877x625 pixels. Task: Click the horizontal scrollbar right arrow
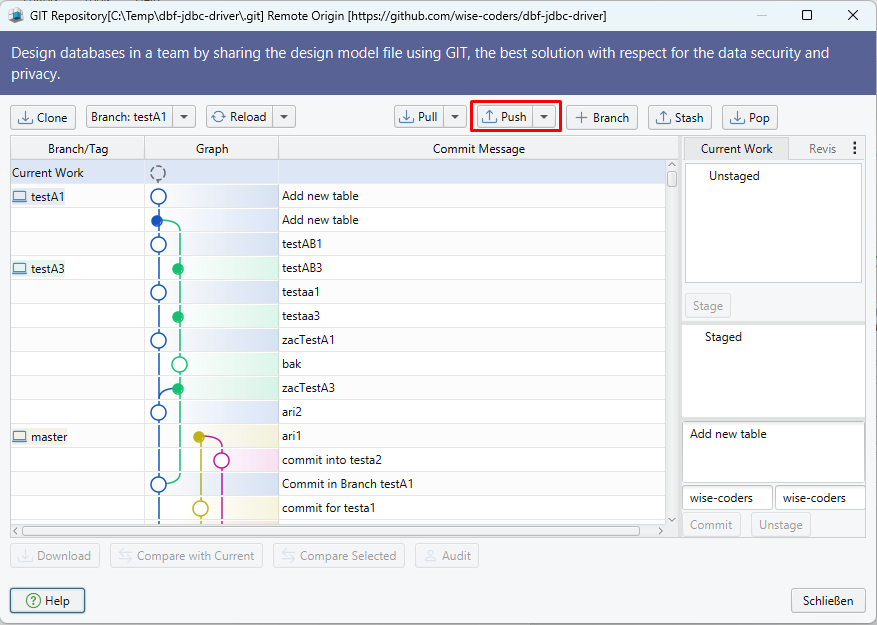tap(661, 530)
